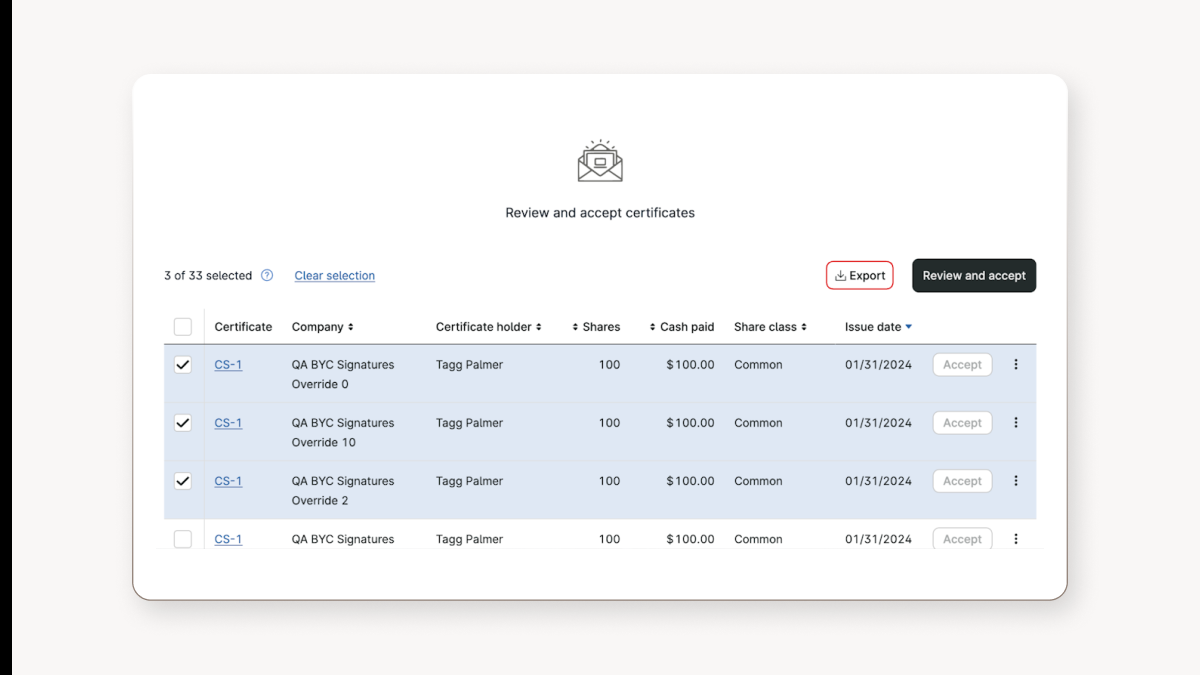Viewport: 1200px width, 675px height.
Task: Uncheck the Override 0 row
Action: 183,364
